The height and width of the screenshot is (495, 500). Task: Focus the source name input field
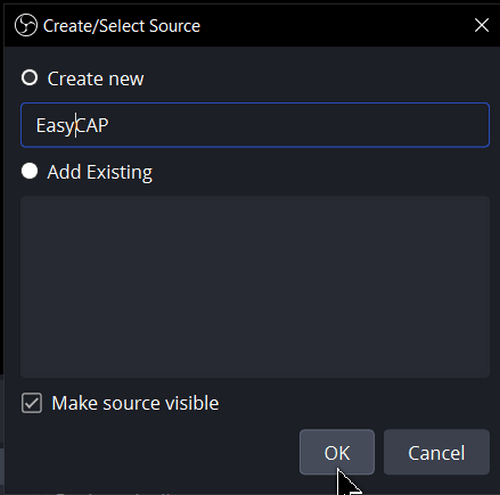point(255,125)
